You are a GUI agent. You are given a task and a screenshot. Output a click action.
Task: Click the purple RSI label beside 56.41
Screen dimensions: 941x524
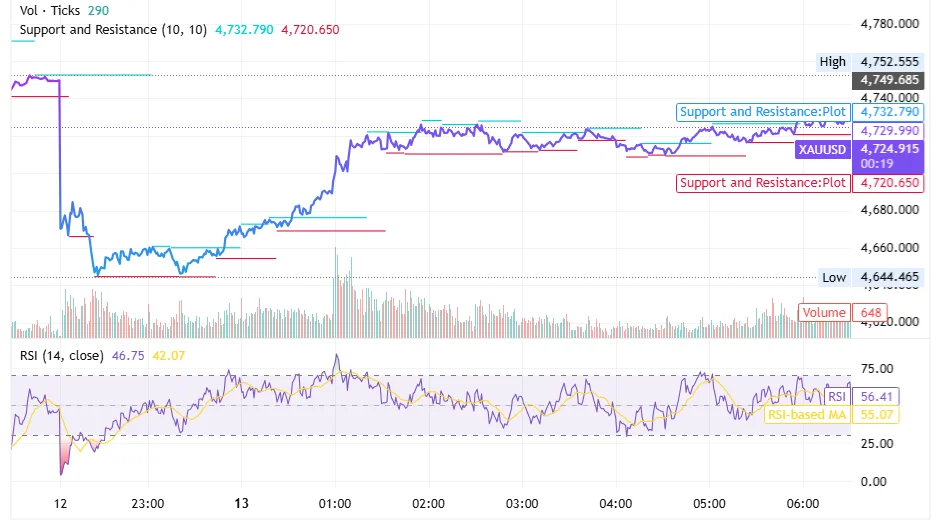[837, 396]
